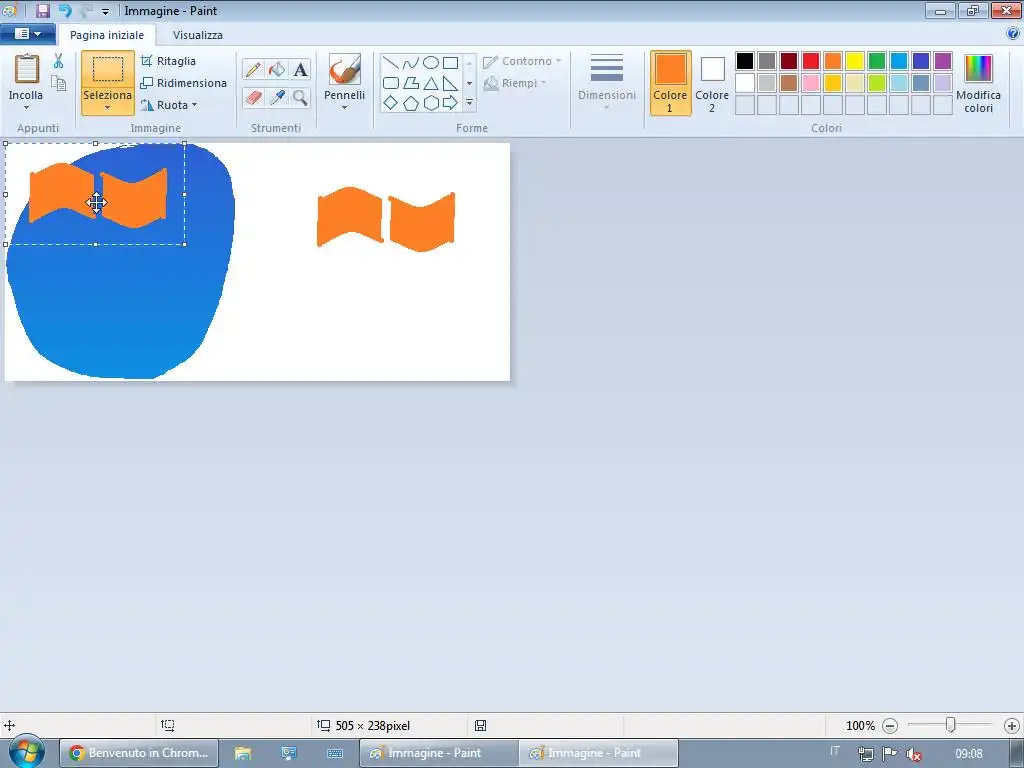The width and height of the screenshot is (1024, 768).
Task: Pick the Pentagon shape
Action: pyautogui.click(x=411, y=103)
